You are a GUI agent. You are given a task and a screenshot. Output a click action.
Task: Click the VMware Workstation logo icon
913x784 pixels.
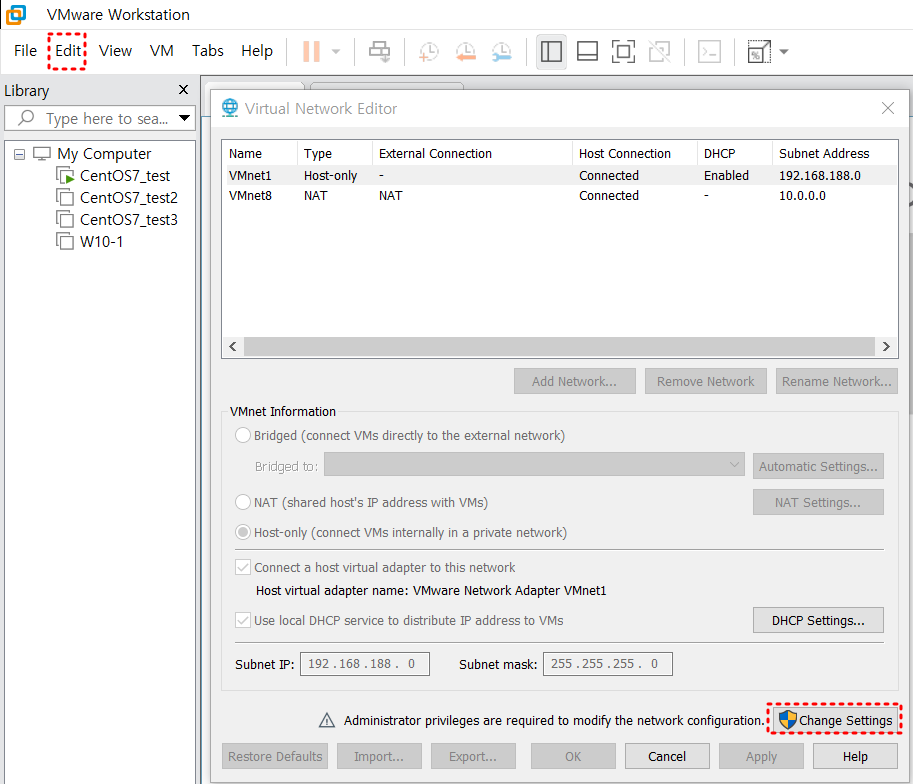click(x=16, y=14)
